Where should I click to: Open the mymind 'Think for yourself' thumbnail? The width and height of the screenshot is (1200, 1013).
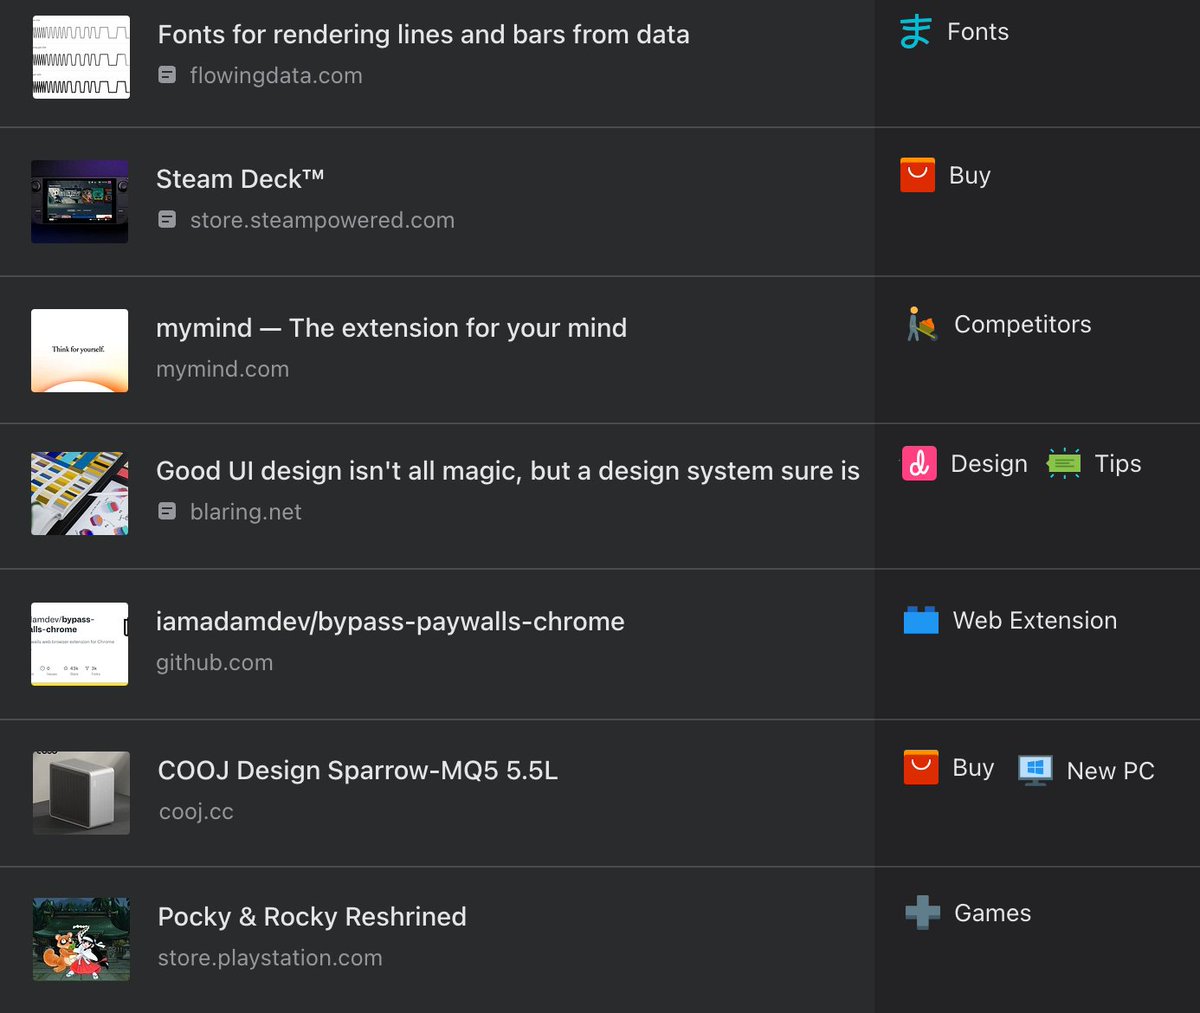pyautogui.click(x=80, y=350)
